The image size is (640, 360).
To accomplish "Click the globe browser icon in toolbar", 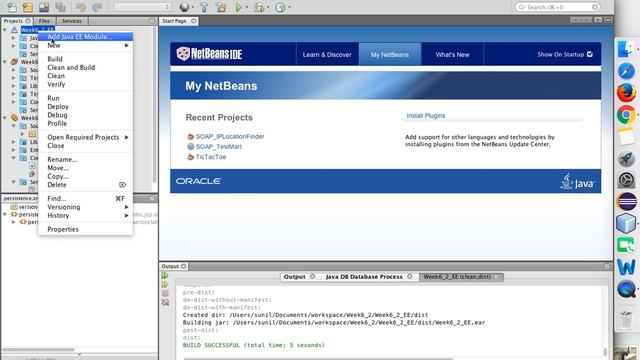I will point(184,7).
